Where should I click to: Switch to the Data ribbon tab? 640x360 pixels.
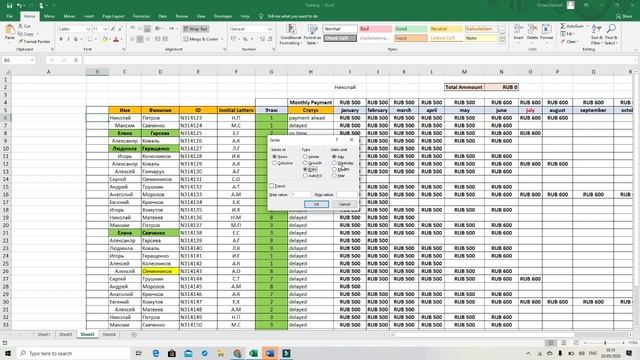tap(162, 16)
